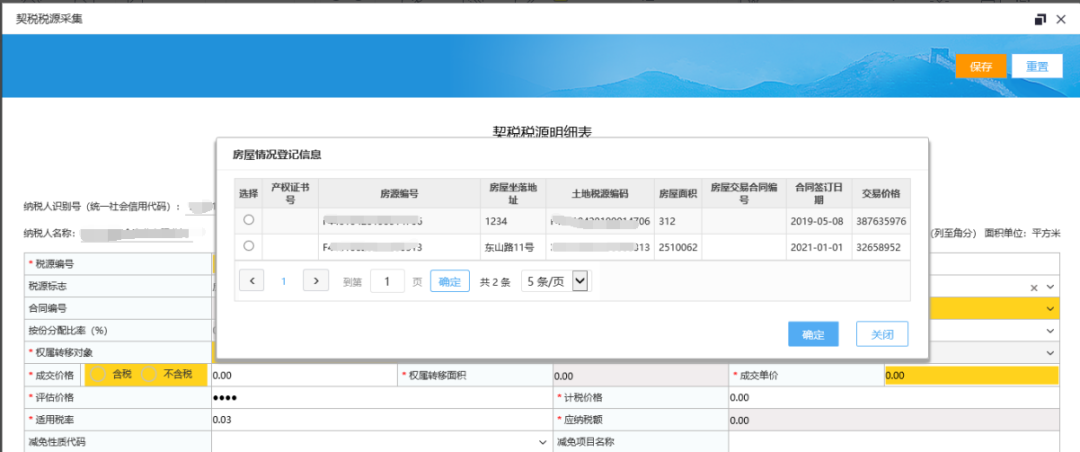Open the 5 条/页 page size dropdown
The width and height of the screenshot is (1080, 452).
[x=555, y=280]
